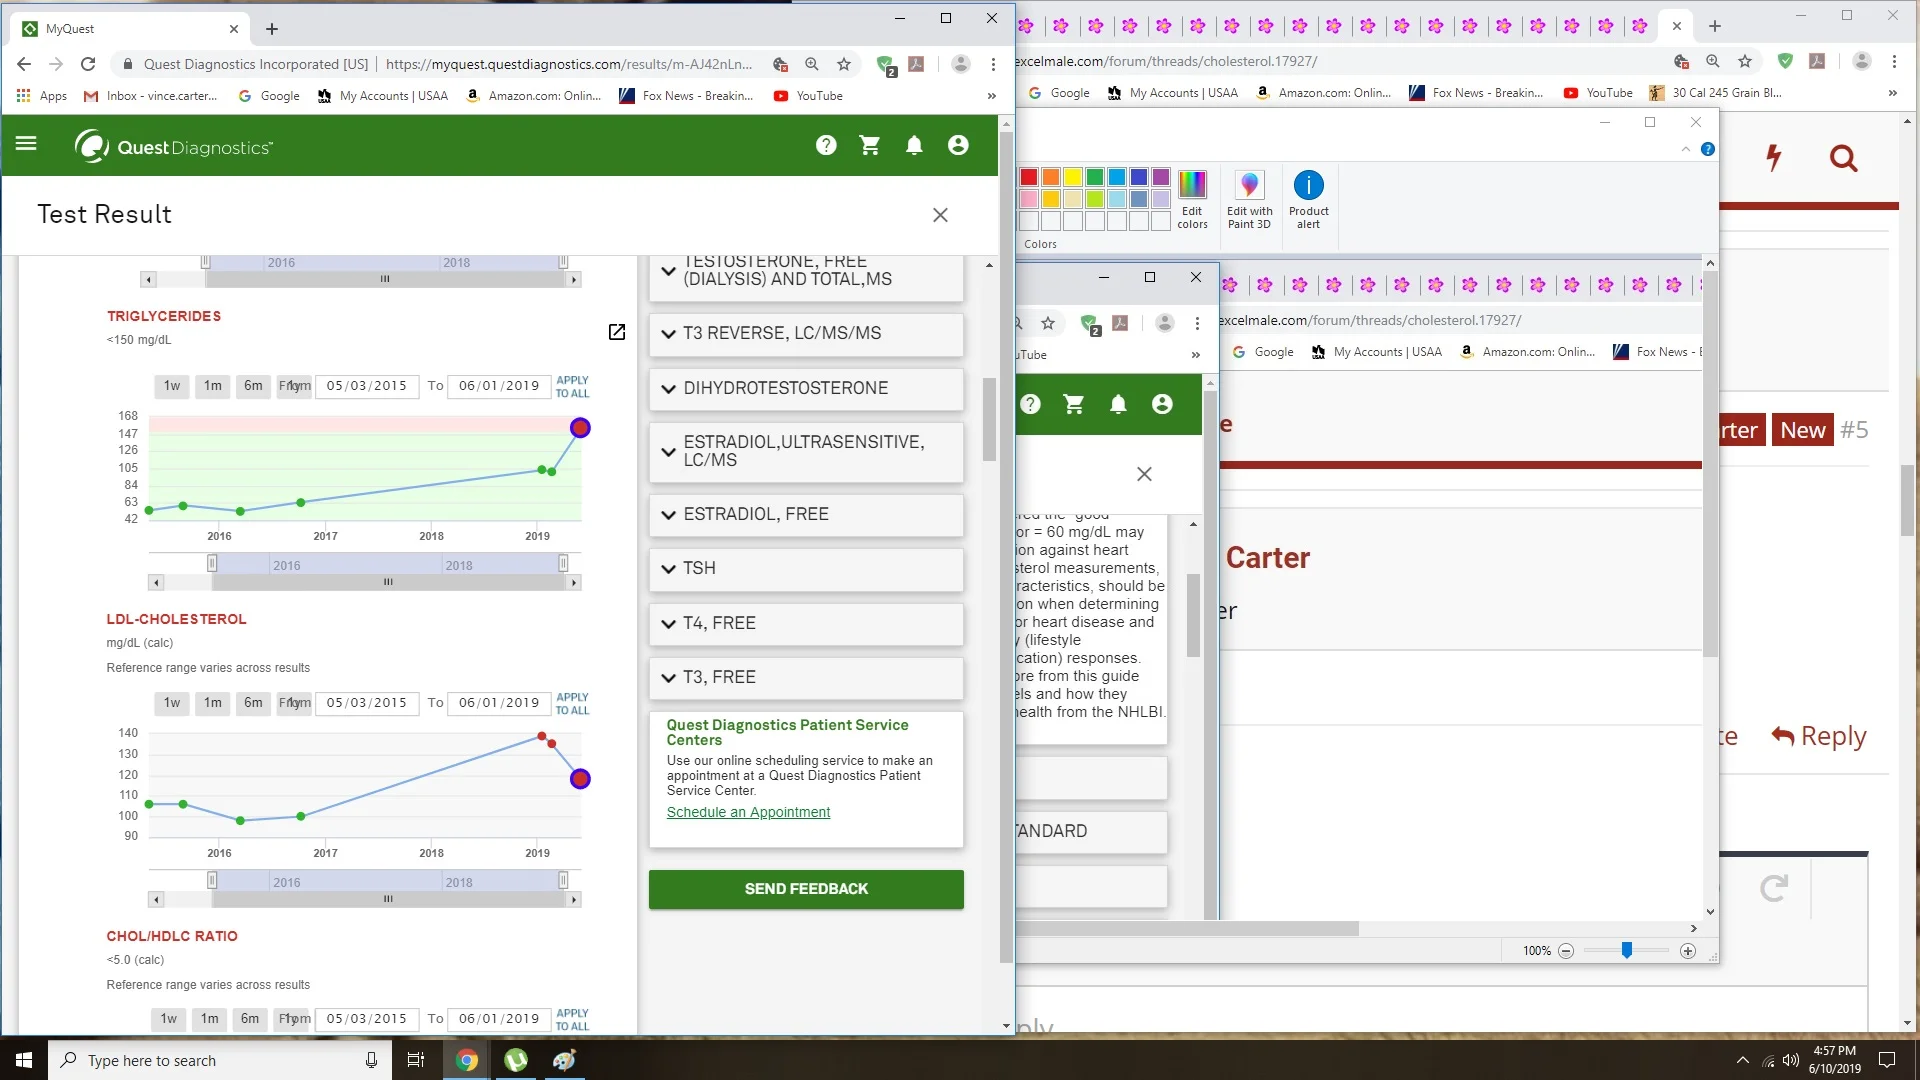Select 1m range on Triglycerides chart
This screenshot has width=1920, height=1080.
213,386
